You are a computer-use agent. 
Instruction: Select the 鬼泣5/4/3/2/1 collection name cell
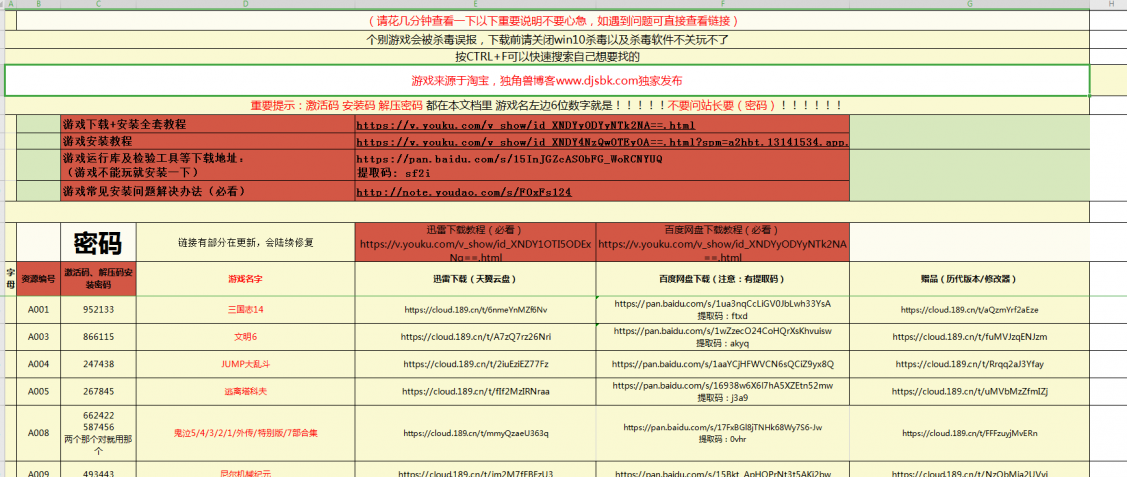[x=245, y=433]
